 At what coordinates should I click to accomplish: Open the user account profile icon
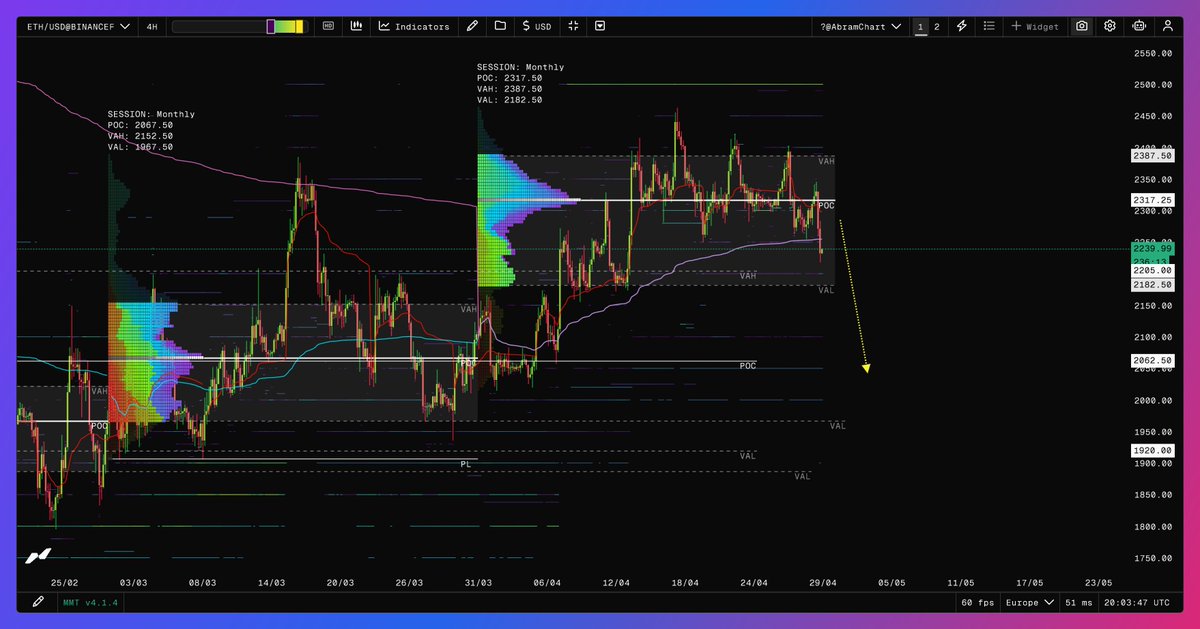pyautogui.click(x=1167, y=27)
